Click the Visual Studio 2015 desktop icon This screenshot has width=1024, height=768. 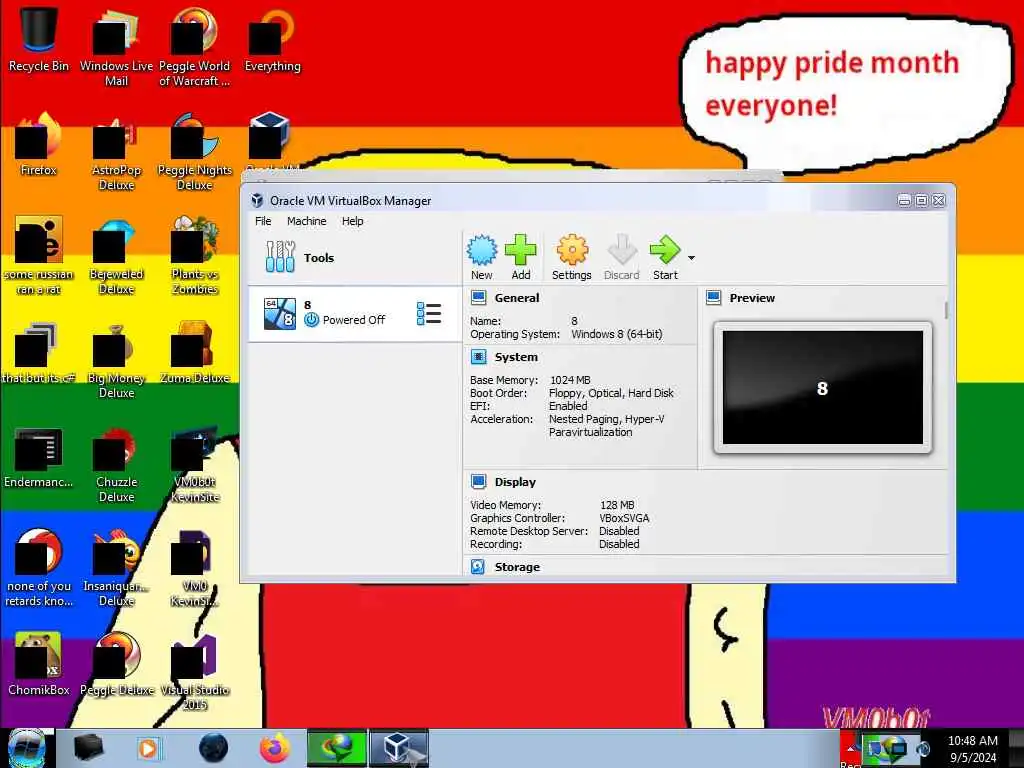(x=195, y=671)
